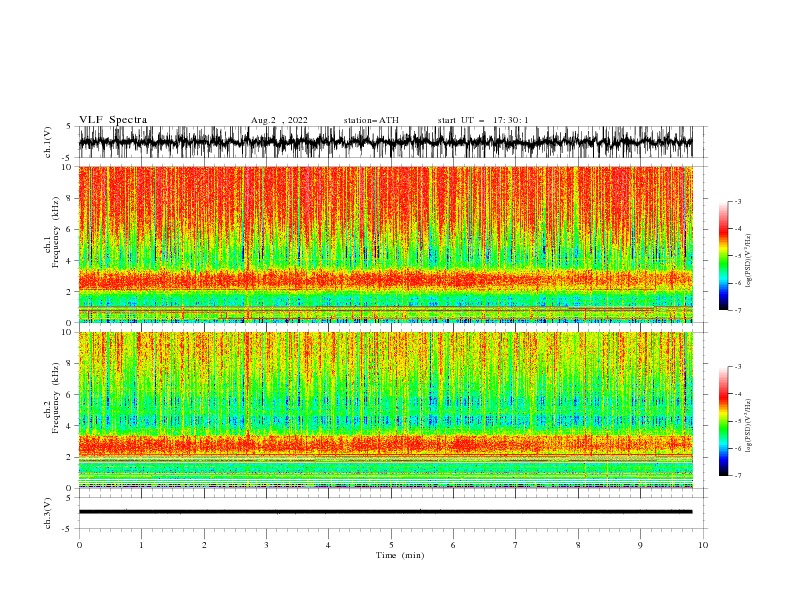
Task: Click the 'start UT = 17:30:1' label
Action: point(483,120)
